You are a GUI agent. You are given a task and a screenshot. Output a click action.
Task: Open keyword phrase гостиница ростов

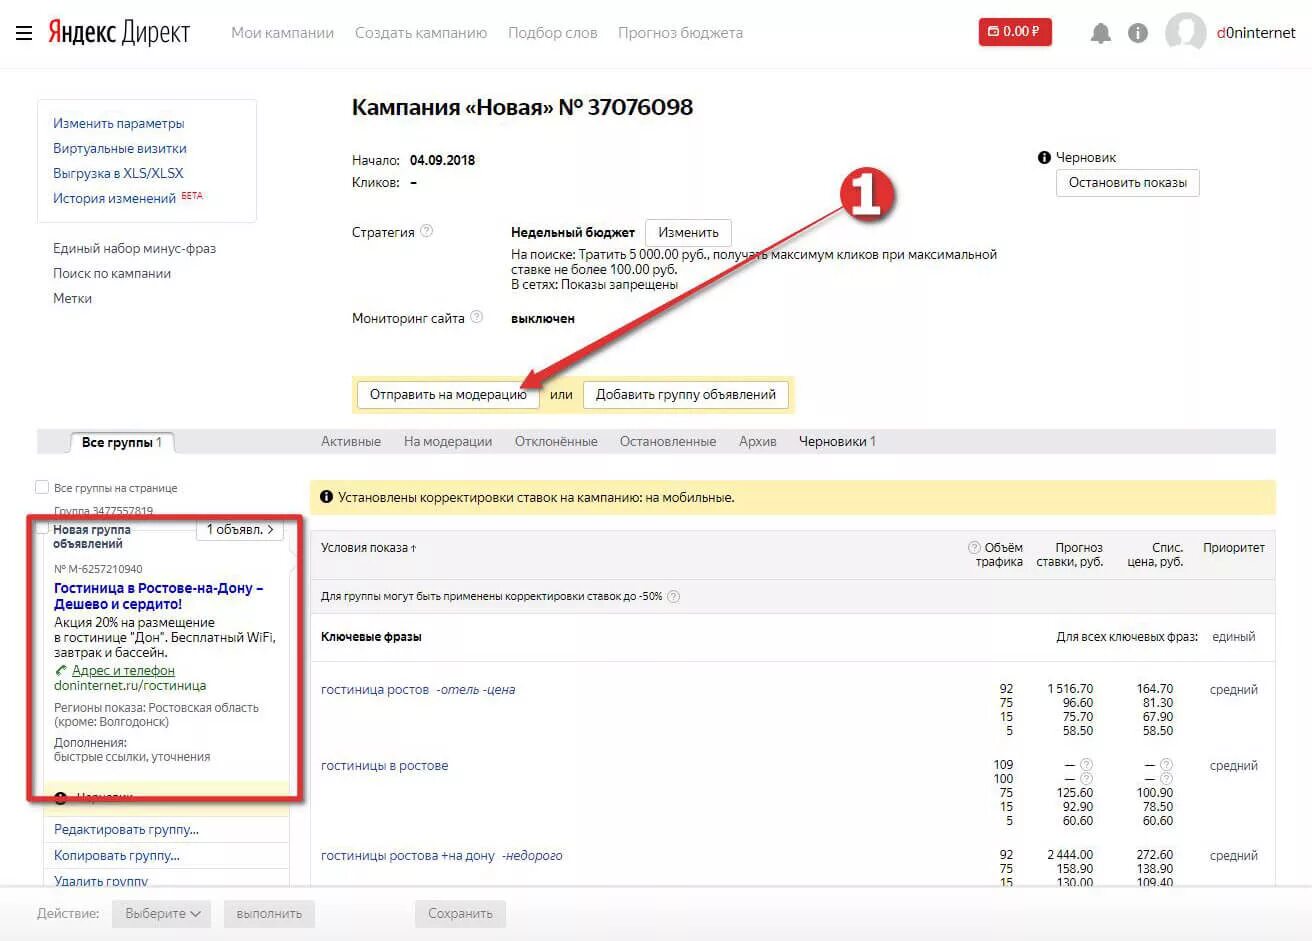click(375, 689)
